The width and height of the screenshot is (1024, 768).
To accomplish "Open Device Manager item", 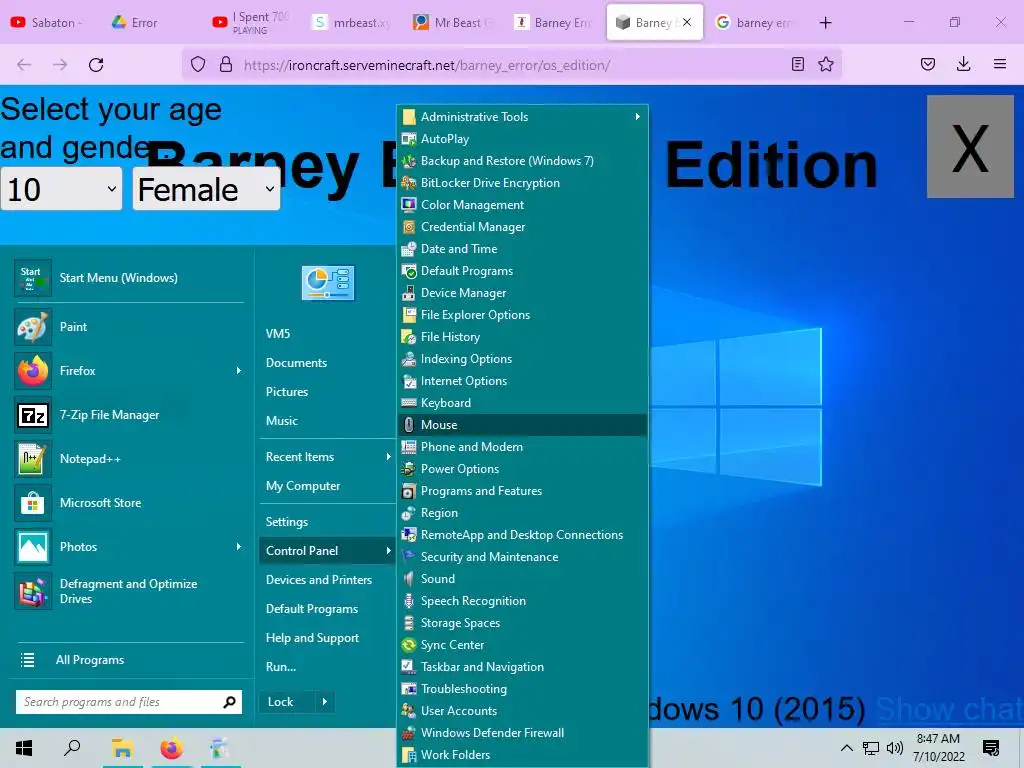I will [522, 293].
